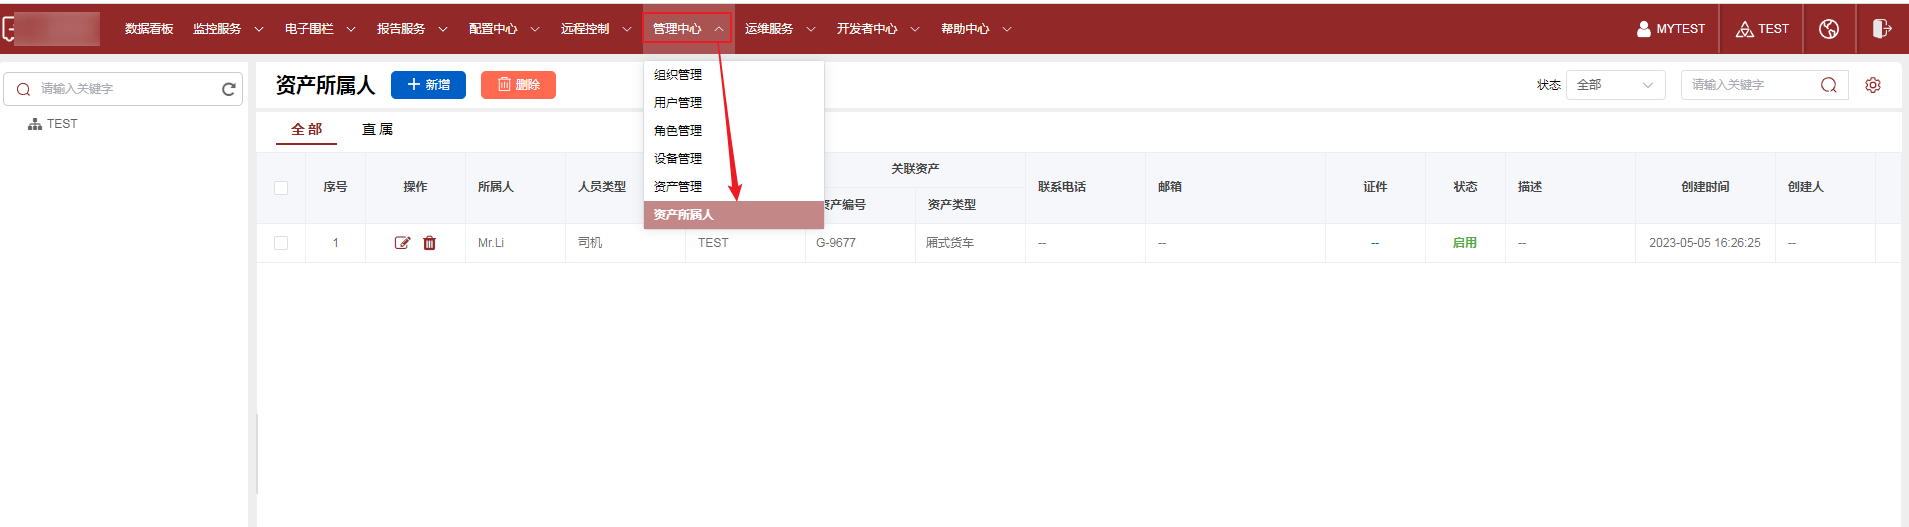Click the globe language icon

point(1829,29)
